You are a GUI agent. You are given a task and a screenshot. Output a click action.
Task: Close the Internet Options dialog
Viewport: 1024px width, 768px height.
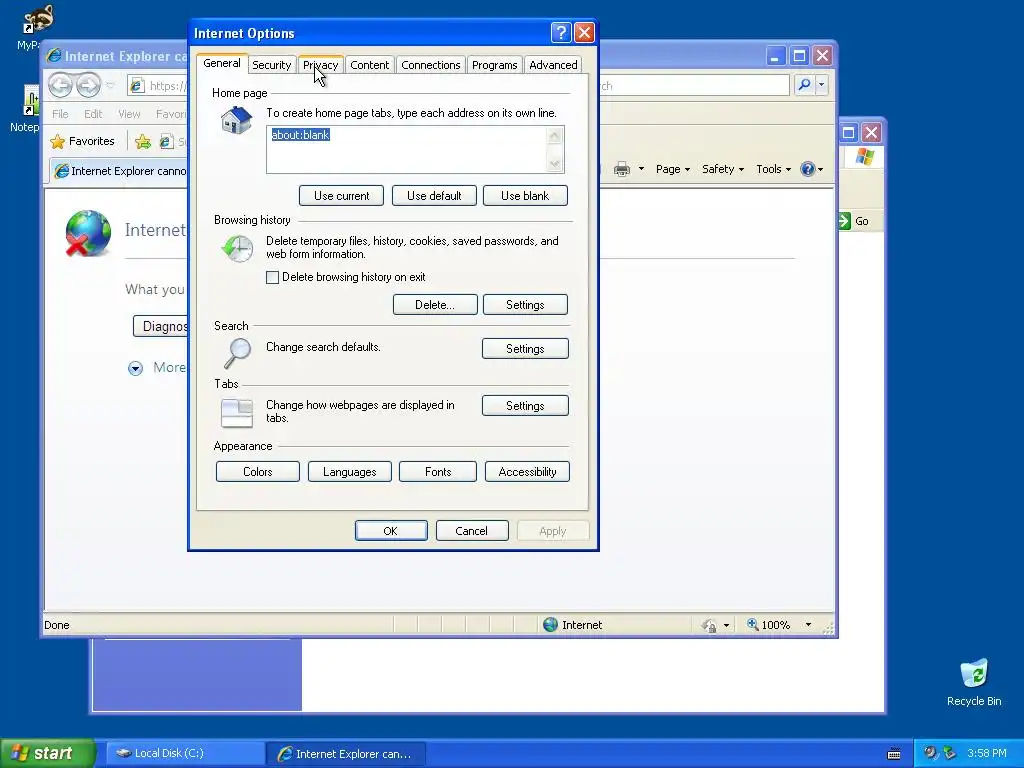(584, 33)
